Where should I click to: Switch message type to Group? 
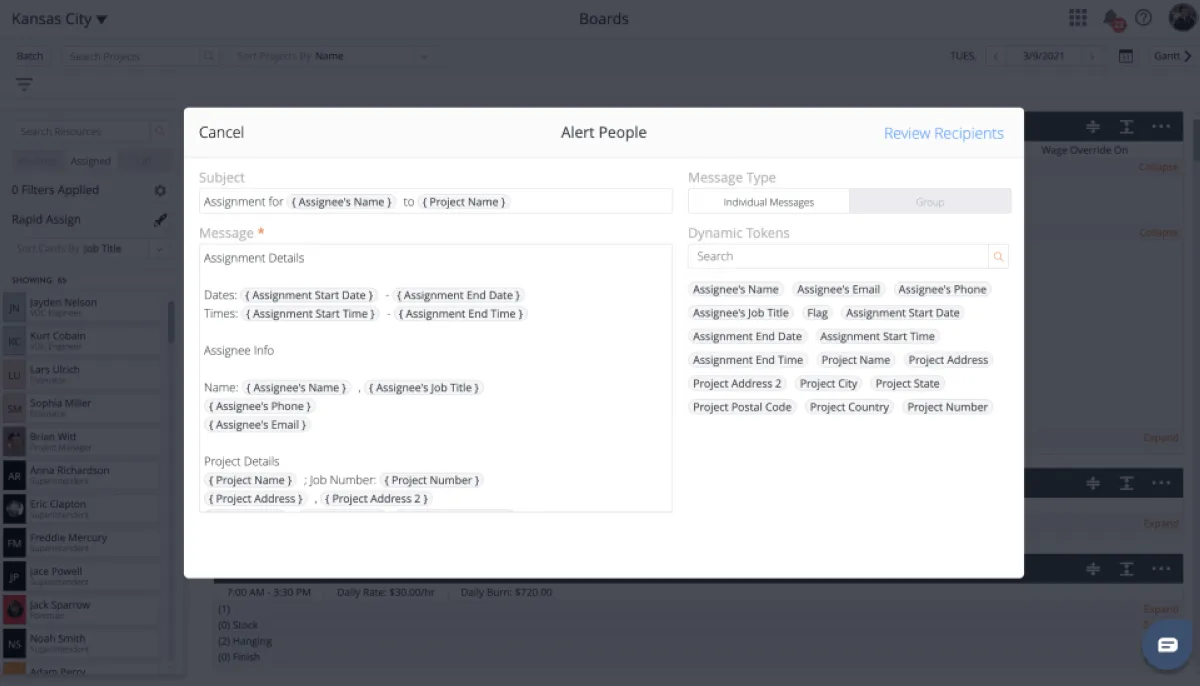click(929, 202)
